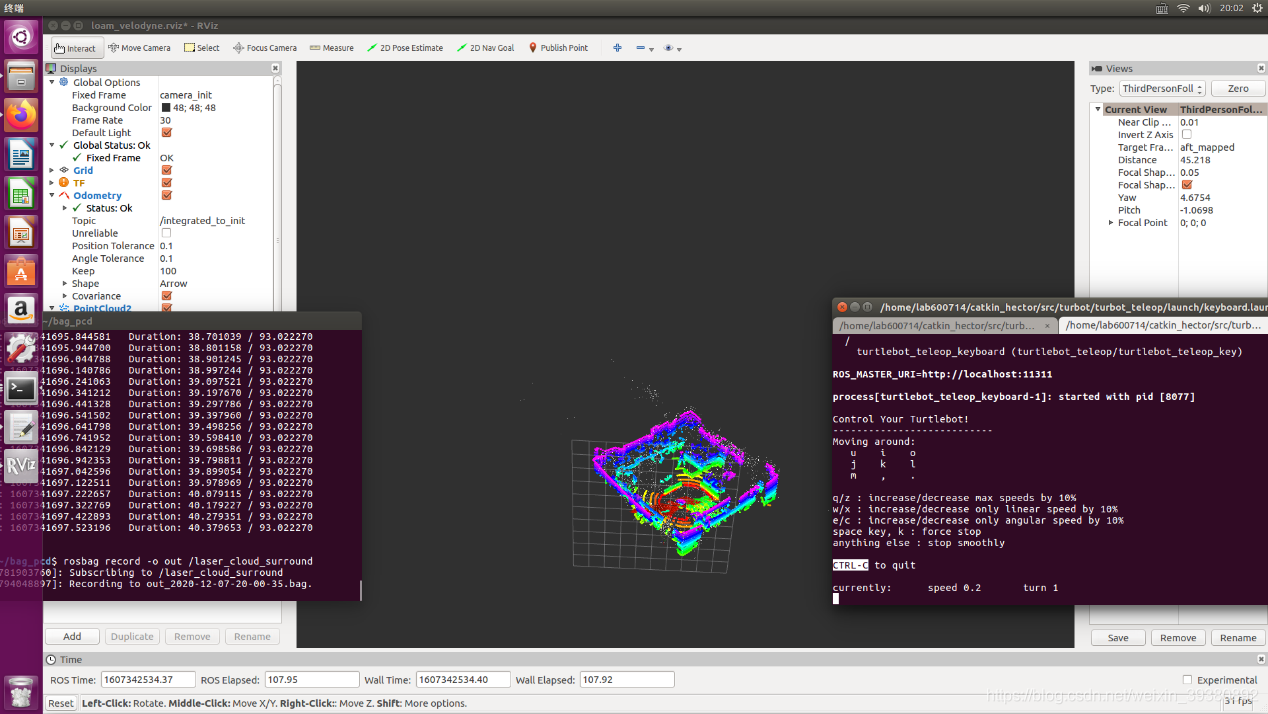The width and height of the screenshot is (1268, 714).
Task: Open LibreOffice Calc from the dock
Action: click(x=20, y=193)
